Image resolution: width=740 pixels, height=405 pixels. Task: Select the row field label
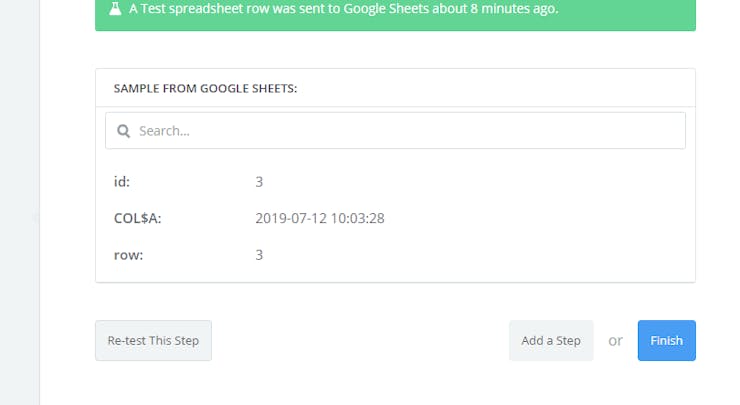[x=128, y=255]
